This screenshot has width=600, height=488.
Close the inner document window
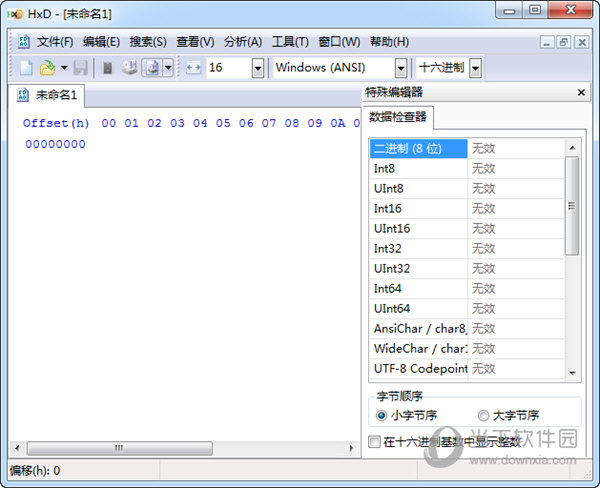(x=582, y=42)
